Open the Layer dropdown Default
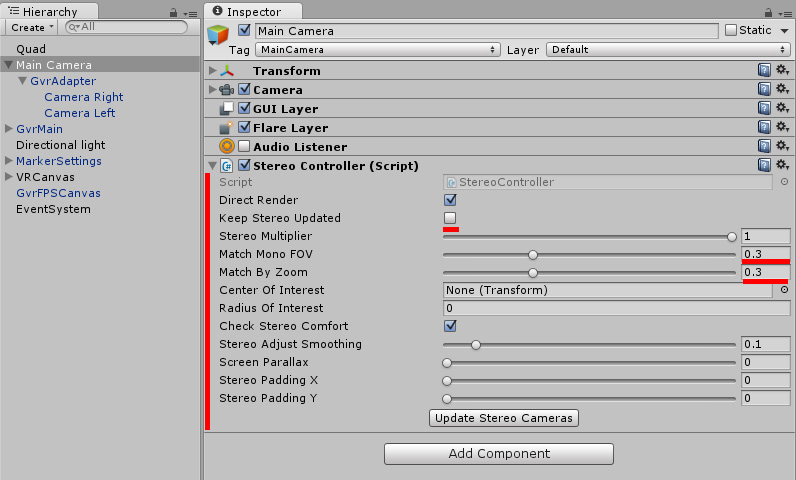This screenshot has height=480, width=796. click(x=668, y=49)
